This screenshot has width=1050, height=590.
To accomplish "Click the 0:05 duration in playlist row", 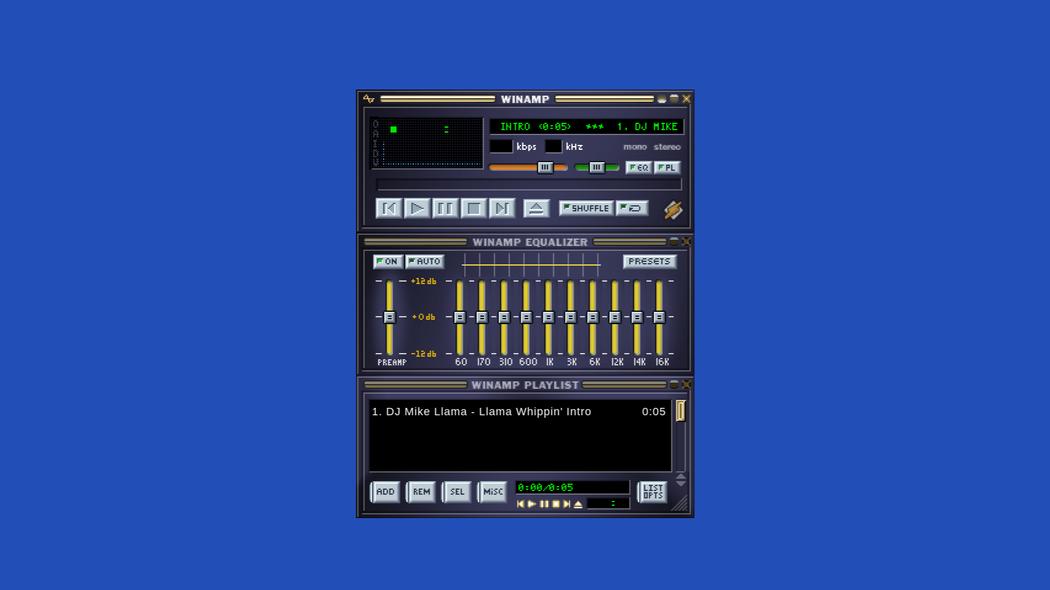I will pyautogui.click(x=654, y=412).
